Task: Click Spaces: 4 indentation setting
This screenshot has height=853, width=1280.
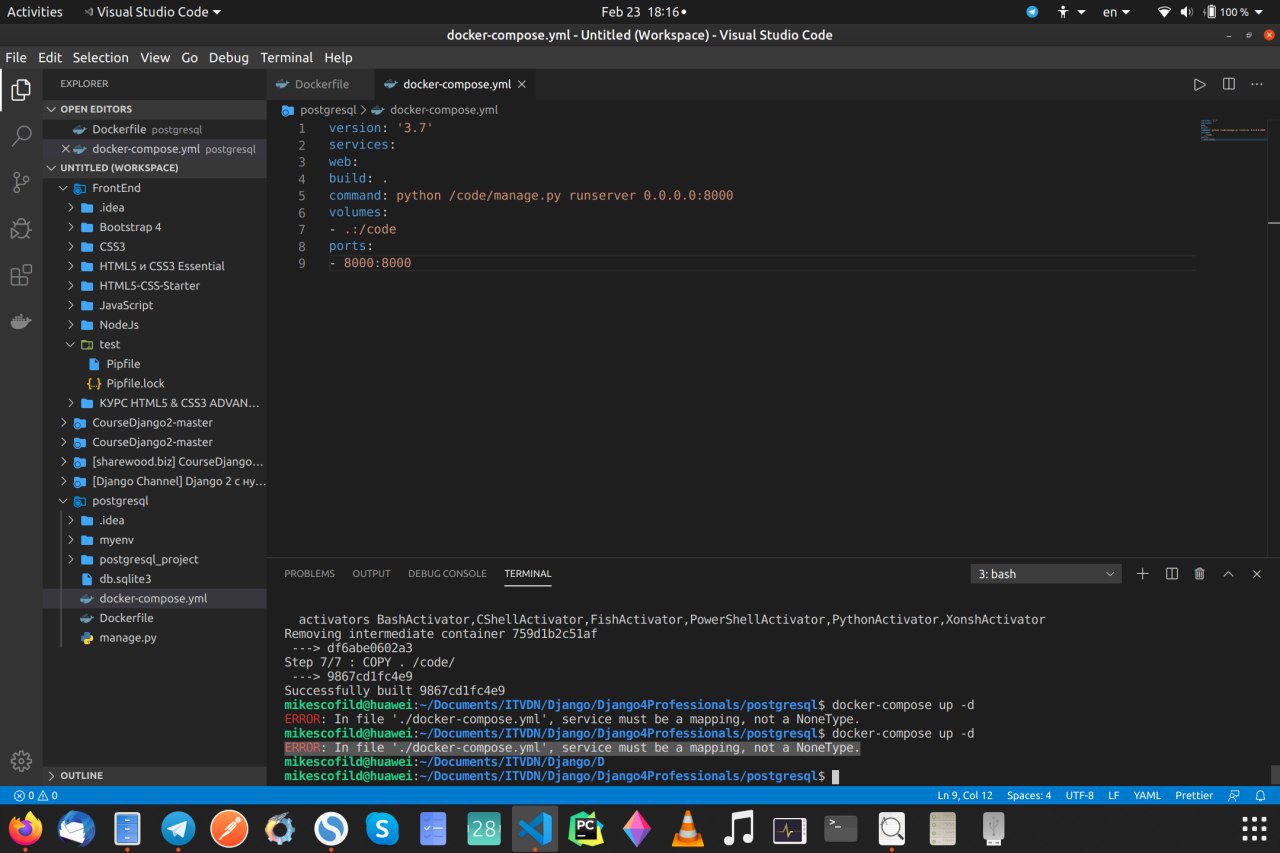Action: [1029, 795]
